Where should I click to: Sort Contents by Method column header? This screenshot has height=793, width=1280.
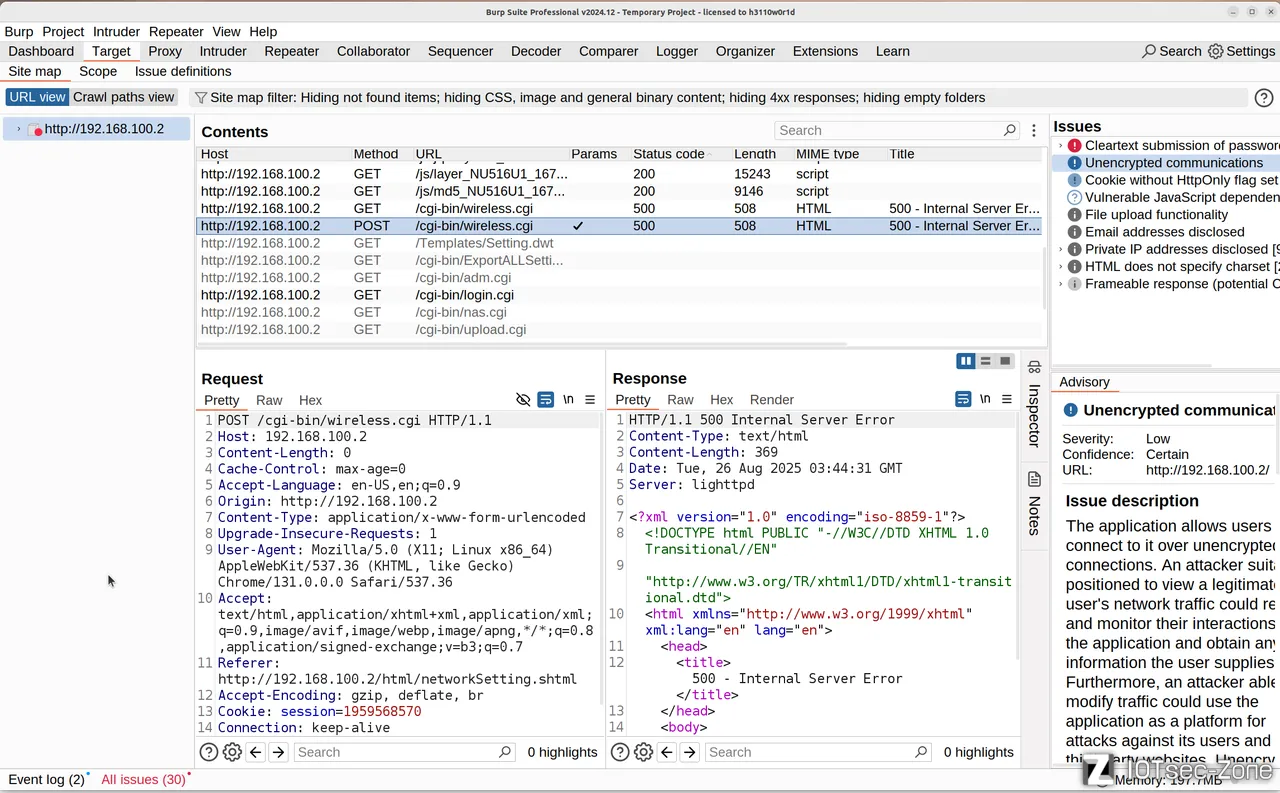click(375, 154)
